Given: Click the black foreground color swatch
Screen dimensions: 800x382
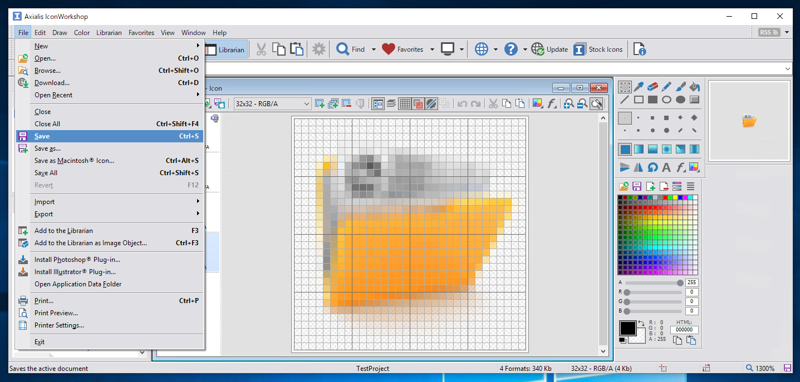Looking at the screenshot, I should click(628, 328).
